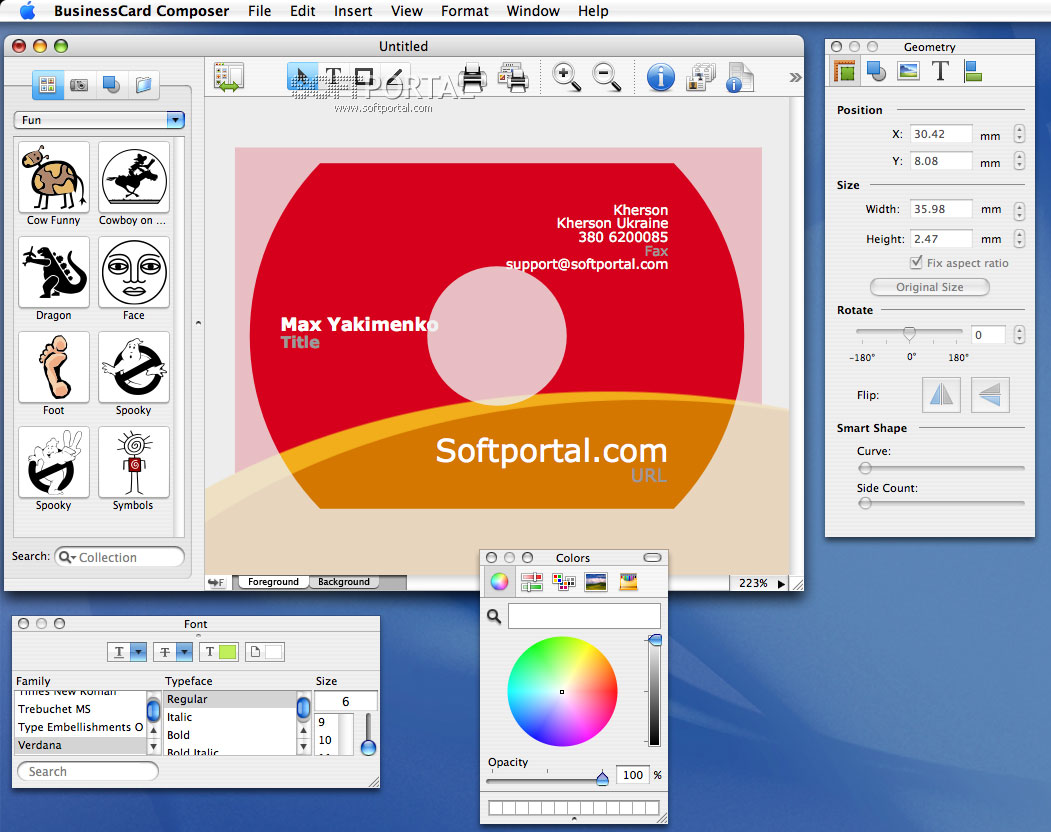Image resolution: width=1051 pixels, height=832 pixels.
Task: Select the rectangle shape tool
Action: [x=363, y=77]
